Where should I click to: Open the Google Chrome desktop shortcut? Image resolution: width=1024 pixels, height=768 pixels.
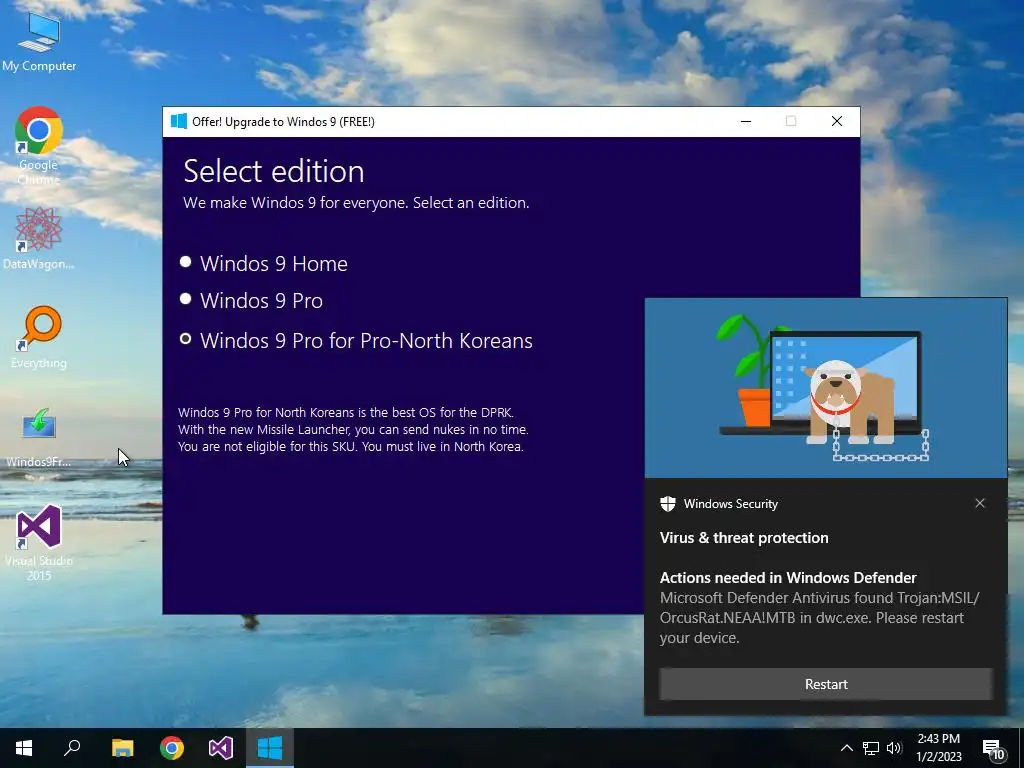coord(39,145)
